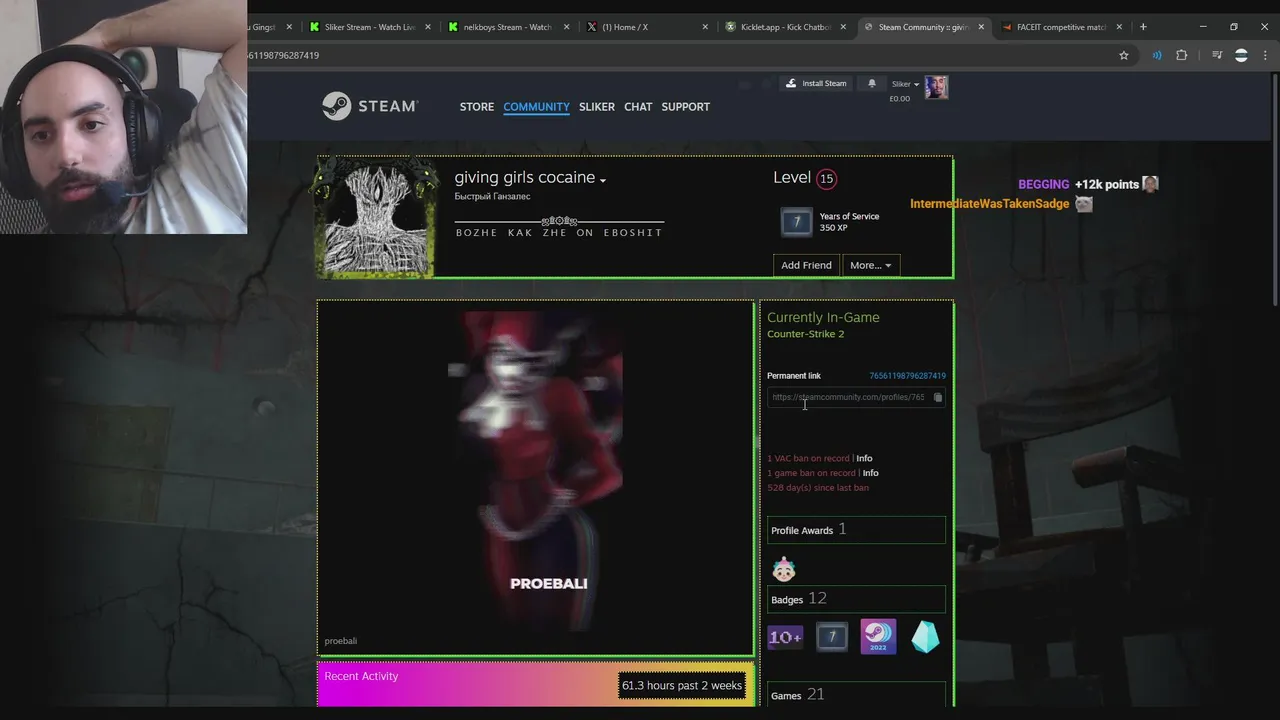1280x720 pixels.
Task: Click the permanent link Steam ID number
Action: [x=907, y=376]
